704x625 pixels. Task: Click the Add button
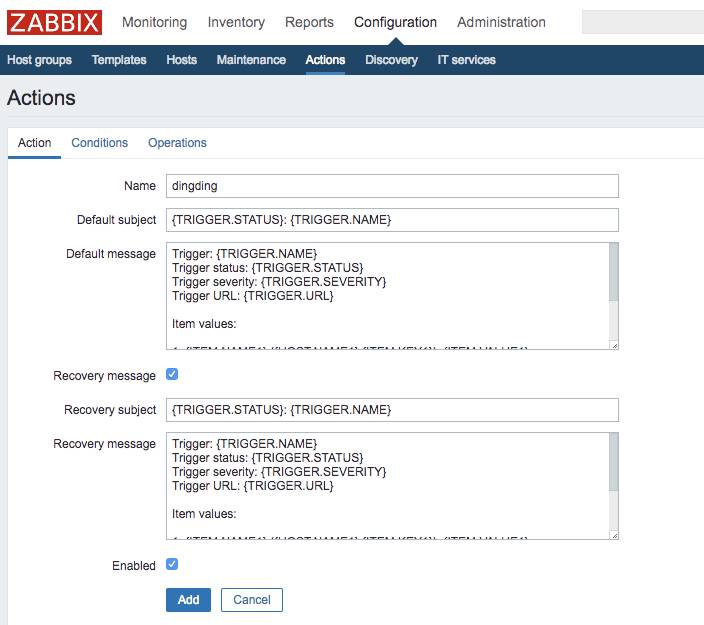point(188,600)
